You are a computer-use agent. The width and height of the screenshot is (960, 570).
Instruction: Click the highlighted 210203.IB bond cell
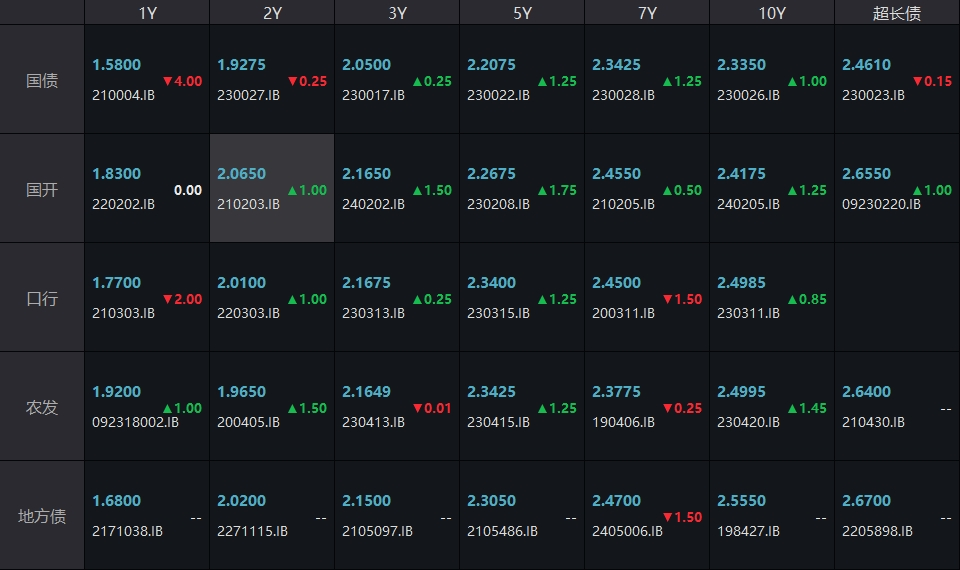point(248,204)
